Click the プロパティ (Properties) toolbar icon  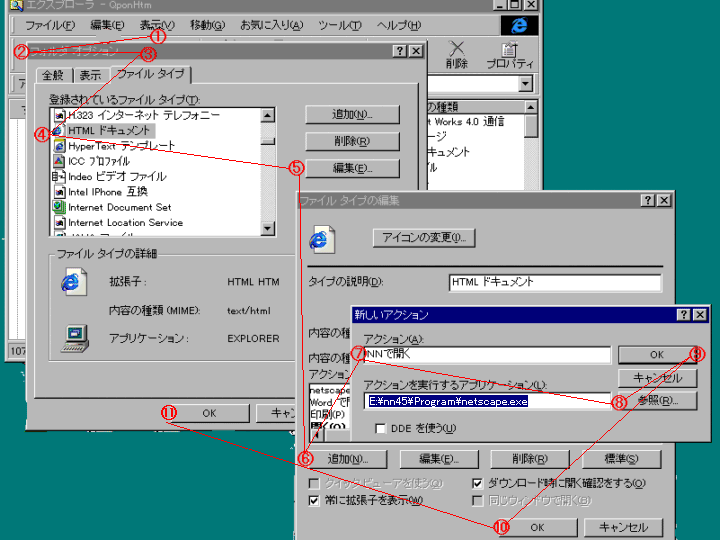click(x=510, y=53)
